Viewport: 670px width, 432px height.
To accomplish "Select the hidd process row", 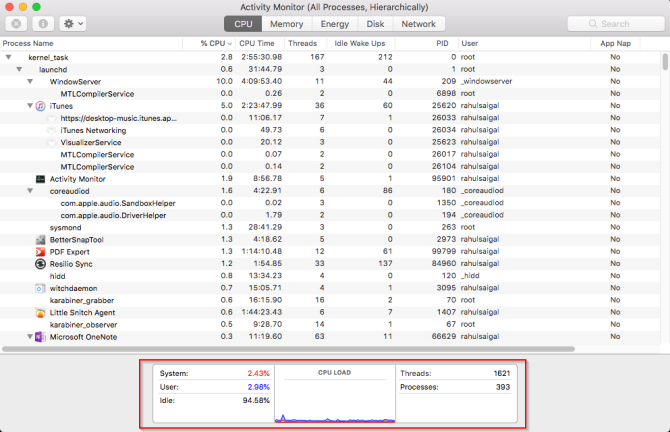I will [x=330, y=276].
